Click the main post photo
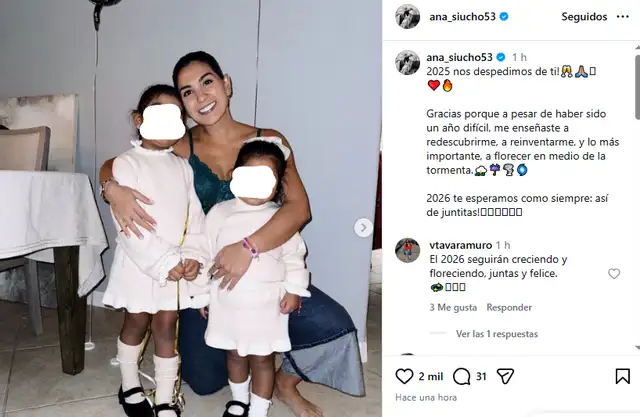640x417 pixels. coord(191,208)
